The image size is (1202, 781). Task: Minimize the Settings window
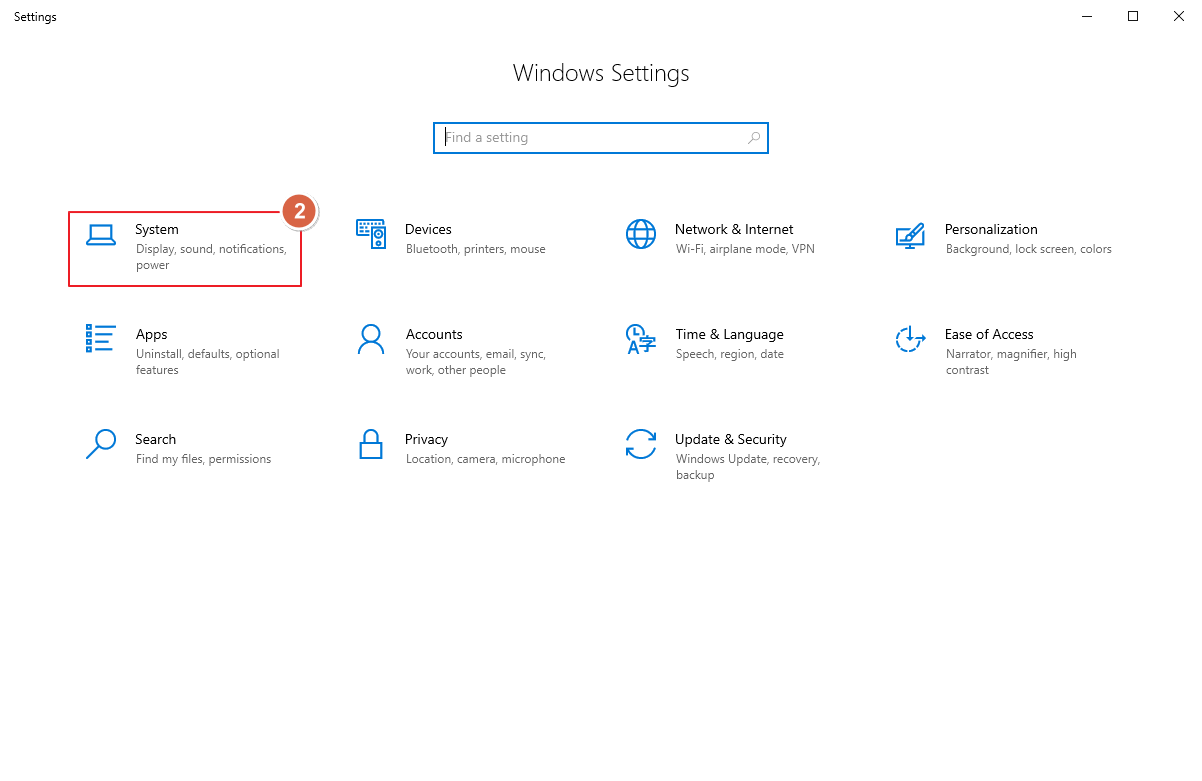(x=1087, y=16)
